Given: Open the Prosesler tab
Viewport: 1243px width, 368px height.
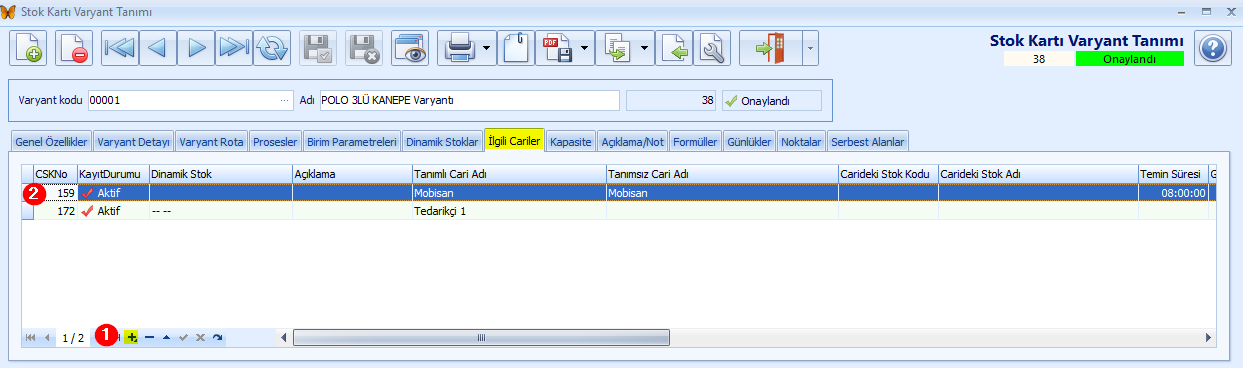Looking at the screenshot, I should pyautogui.click(x=275, y=142).
